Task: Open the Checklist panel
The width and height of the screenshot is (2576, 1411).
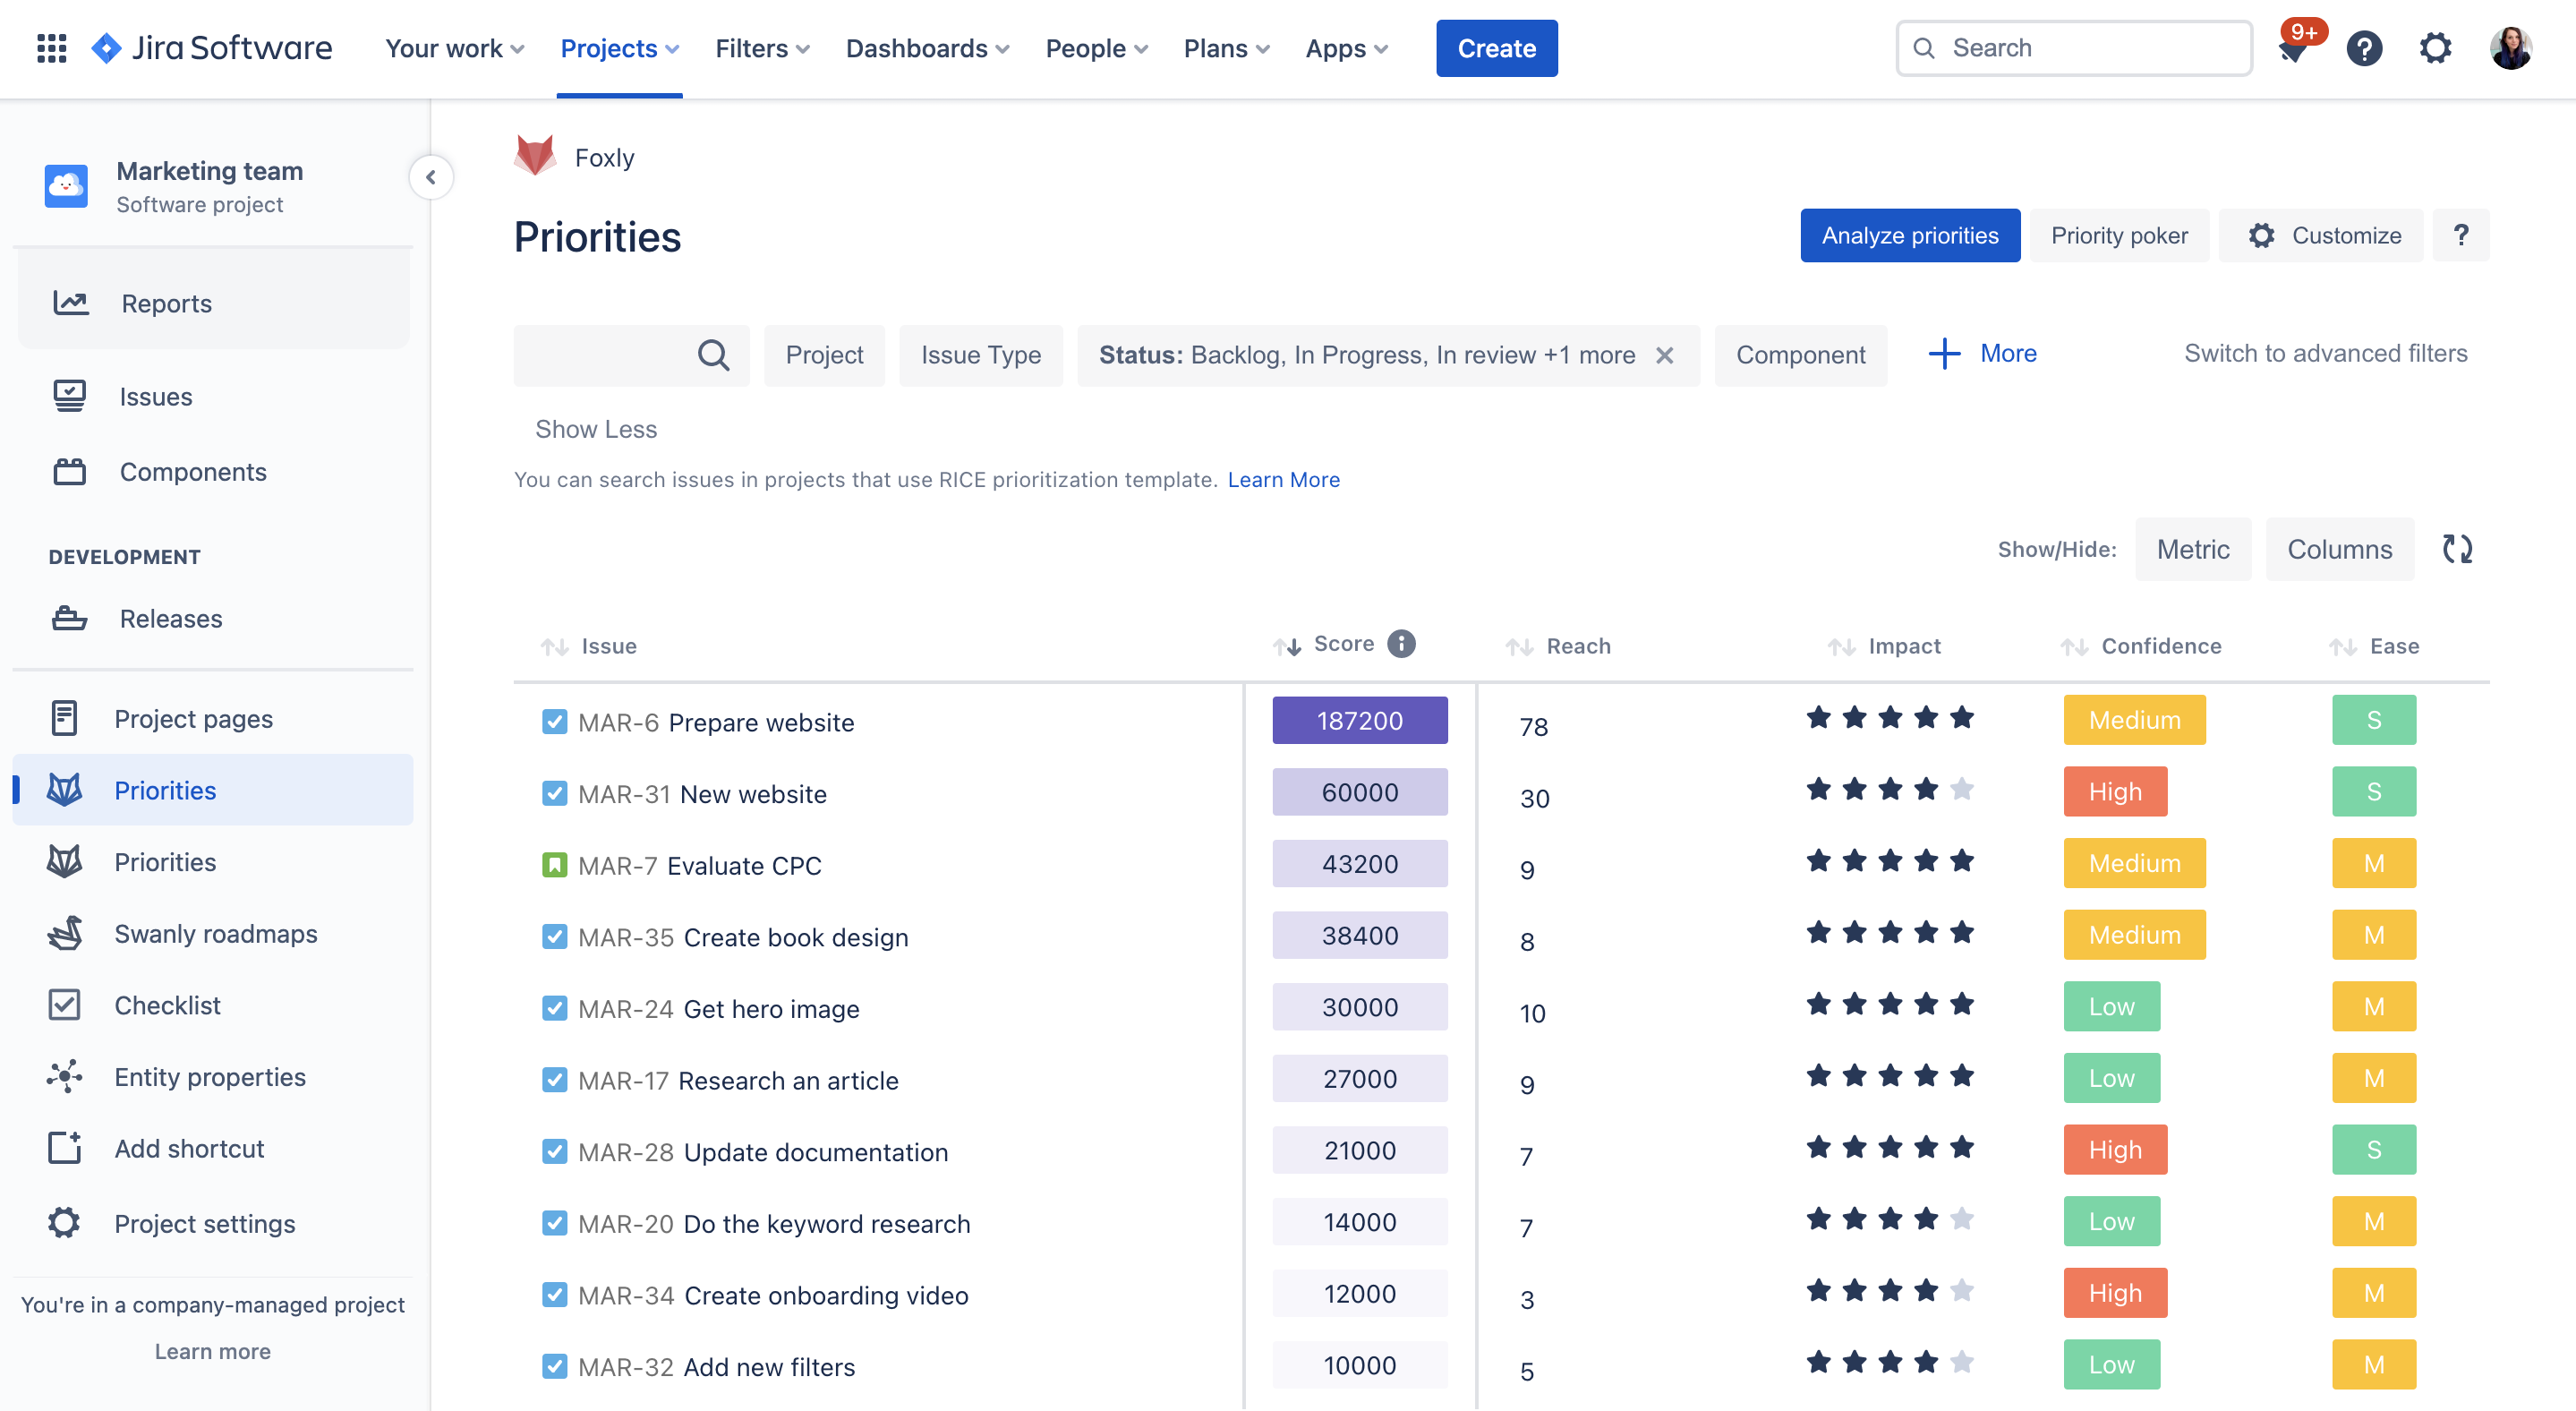Action: tap(167, 1005)
